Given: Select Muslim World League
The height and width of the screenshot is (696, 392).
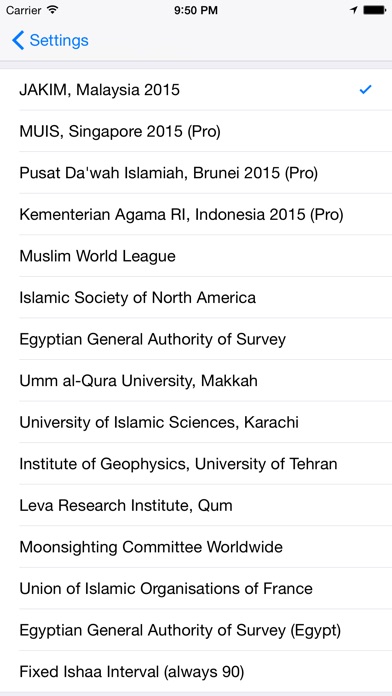Looking at the screenshot, I should point(196,256).
